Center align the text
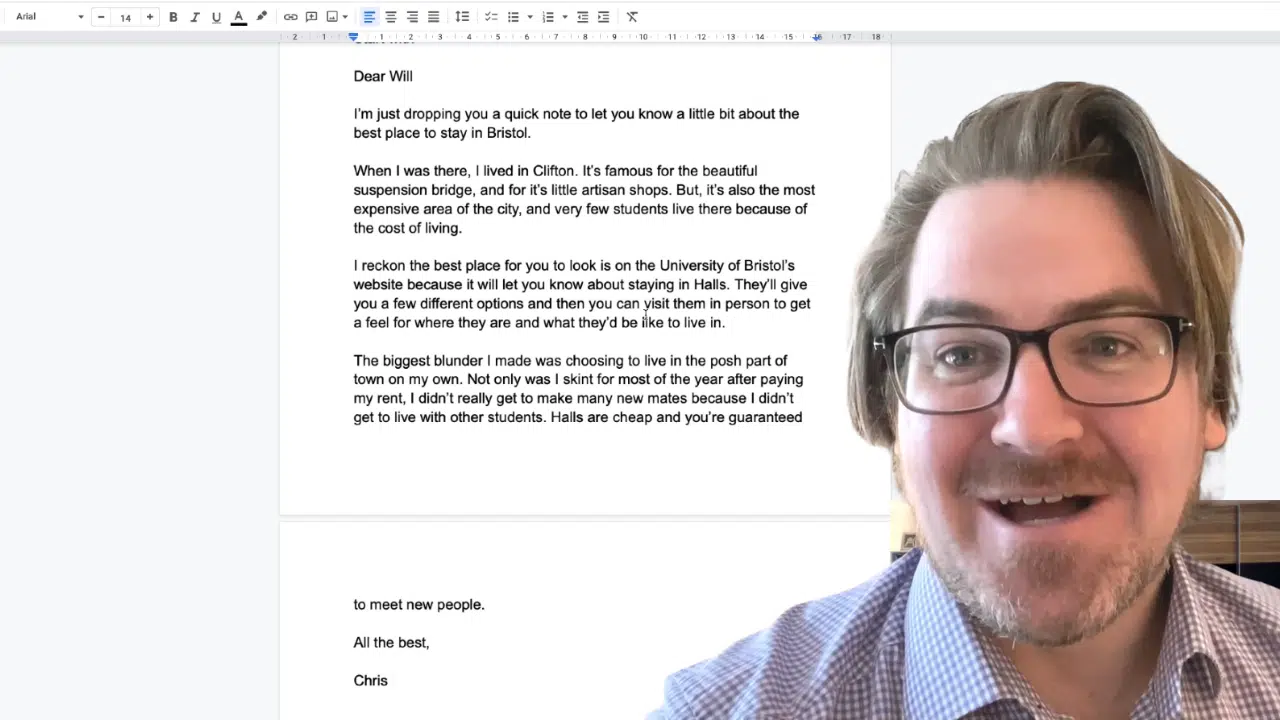This screenshot has height=720, width=1280. pos(391,17)
